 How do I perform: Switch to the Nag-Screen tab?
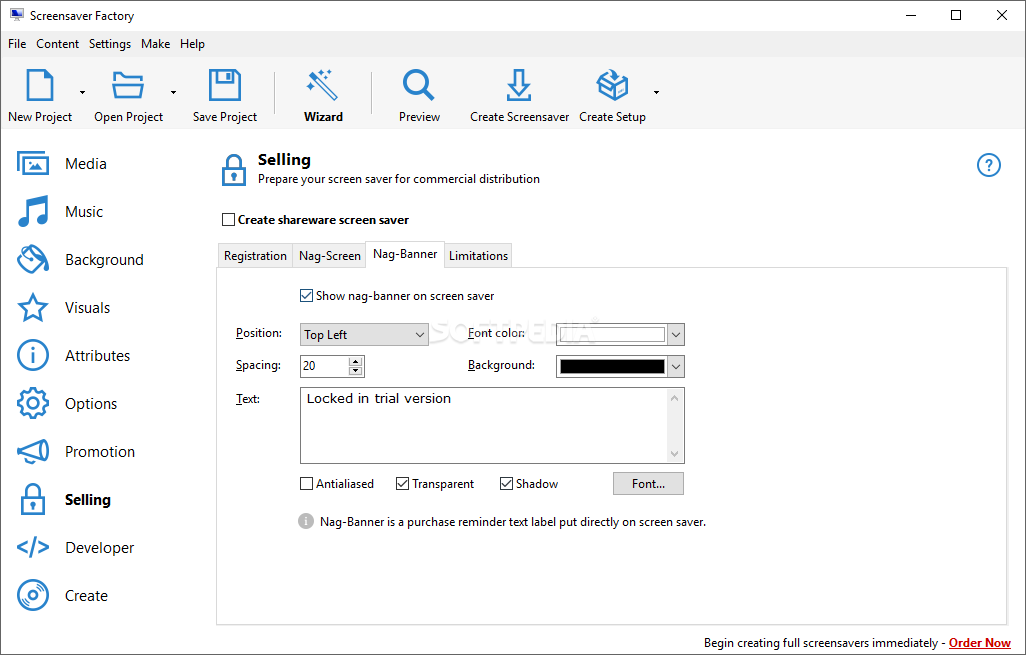[330, 256]
